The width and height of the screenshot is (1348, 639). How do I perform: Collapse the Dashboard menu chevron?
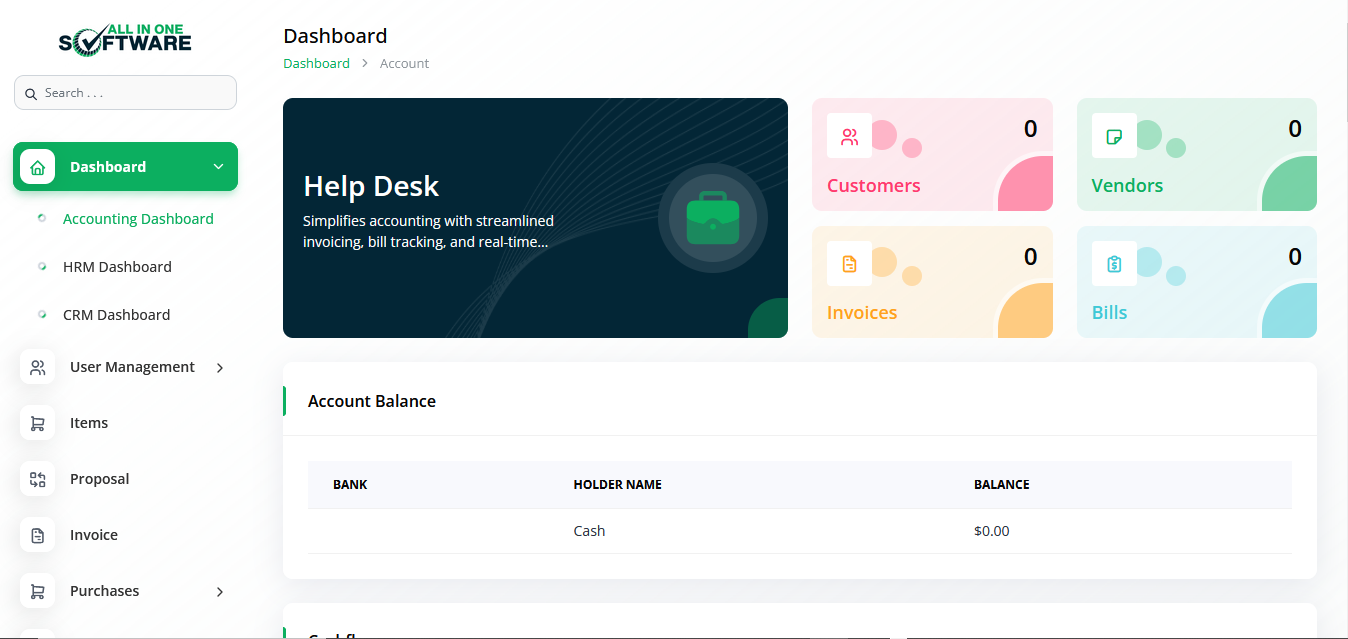click(218, 167)
